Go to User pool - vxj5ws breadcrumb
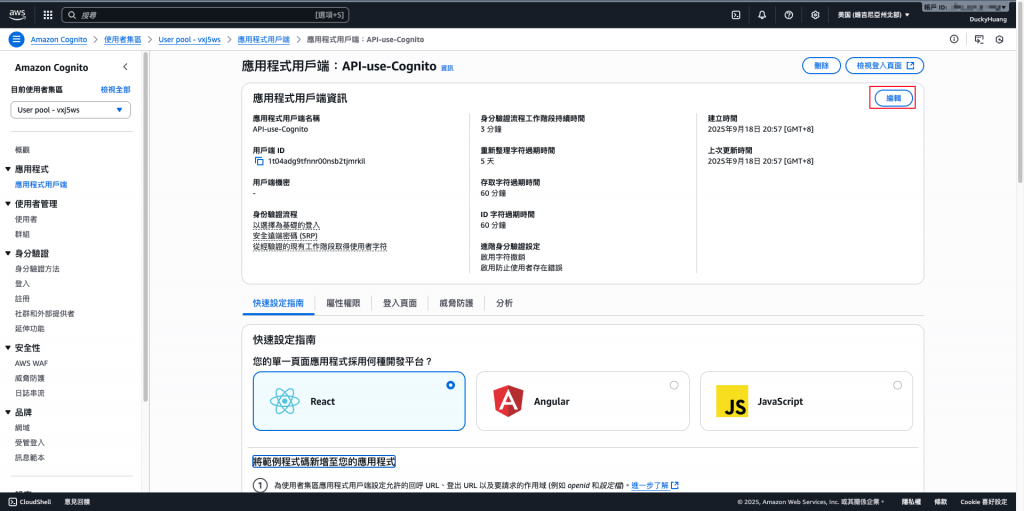The image size is (1024, 511). pyautogui.click(x=189, y=39)
